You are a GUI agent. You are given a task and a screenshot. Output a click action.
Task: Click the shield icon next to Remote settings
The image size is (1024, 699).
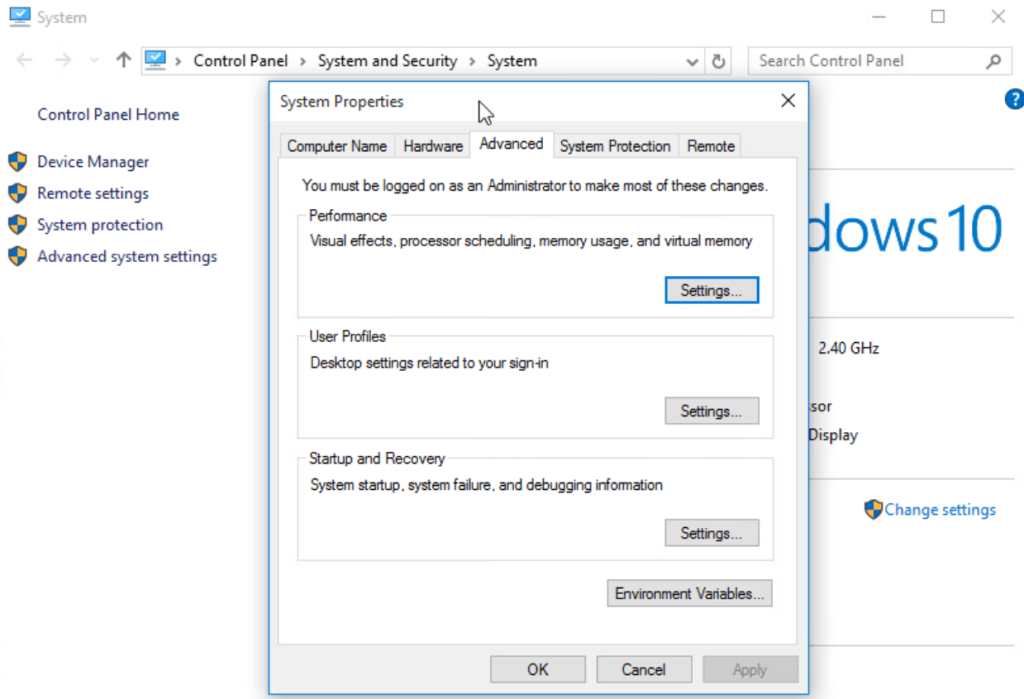tap(17, 193)
